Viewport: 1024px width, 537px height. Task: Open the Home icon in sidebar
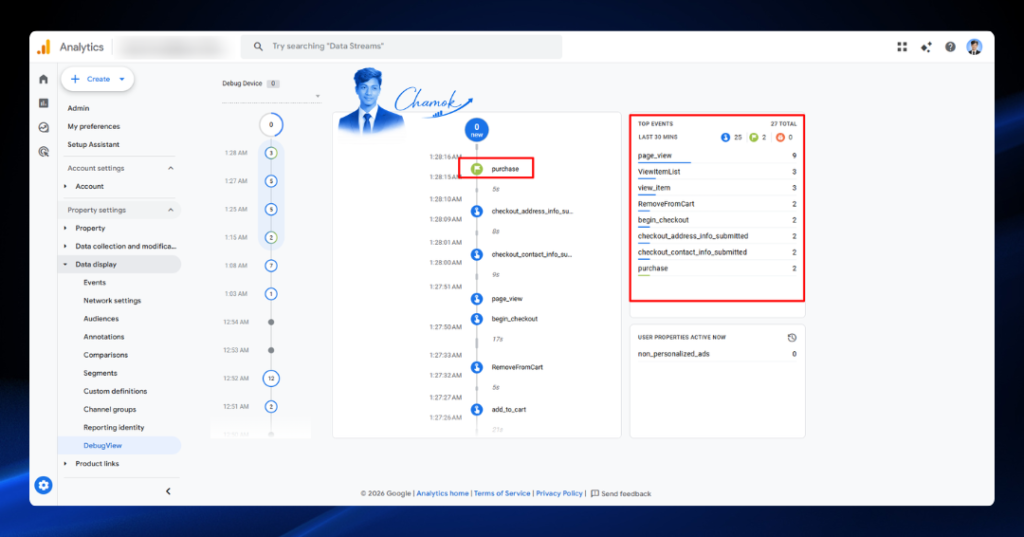tap(44, 79)
